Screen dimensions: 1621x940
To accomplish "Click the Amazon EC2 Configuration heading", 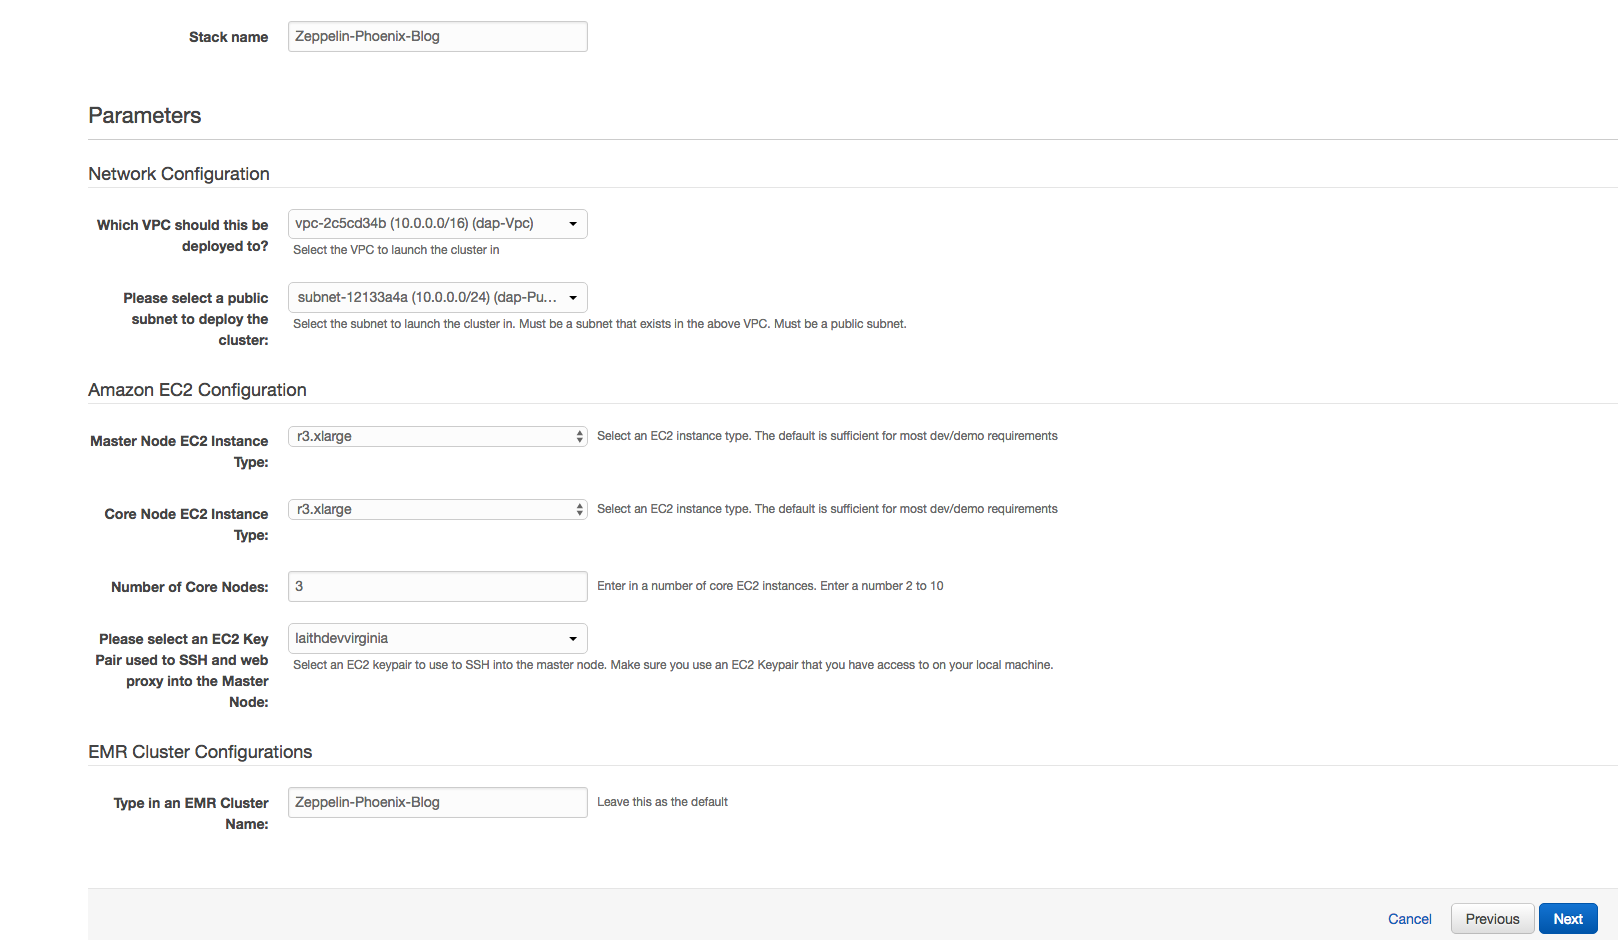I will pos(197,390).
